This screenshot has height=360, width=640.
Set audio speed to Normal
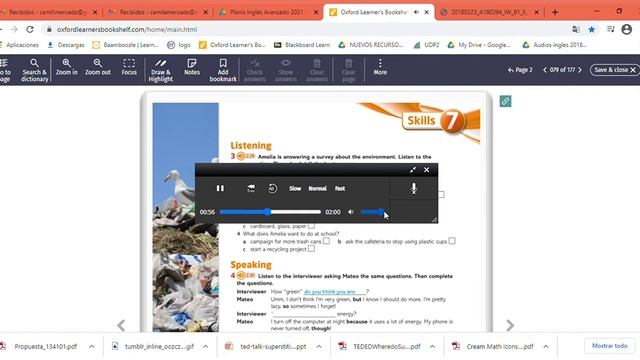pos(317,189)
